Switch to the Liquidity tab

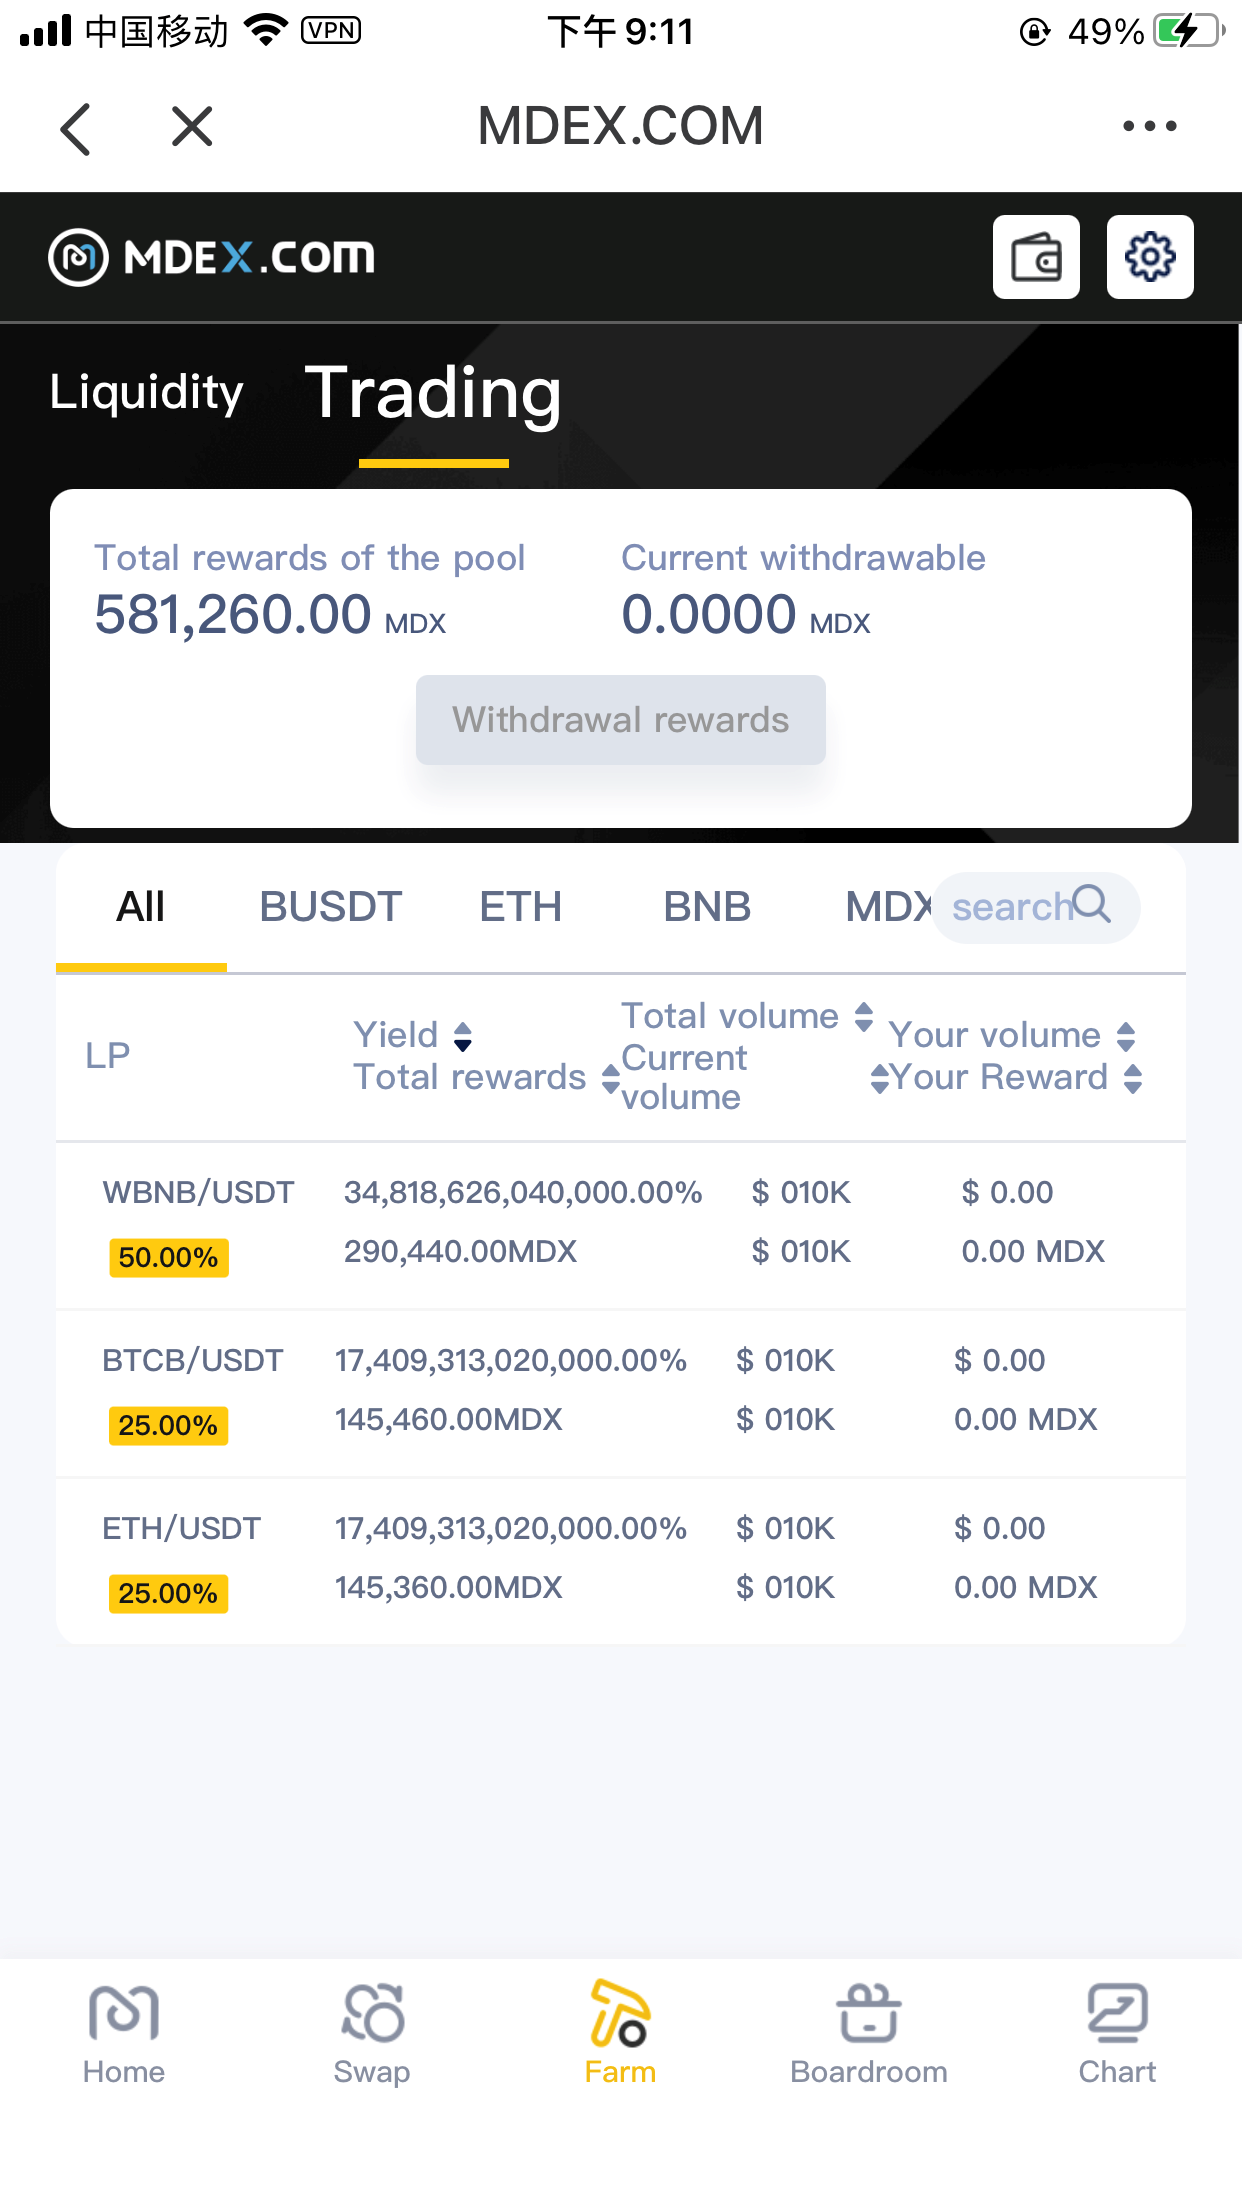147,392
